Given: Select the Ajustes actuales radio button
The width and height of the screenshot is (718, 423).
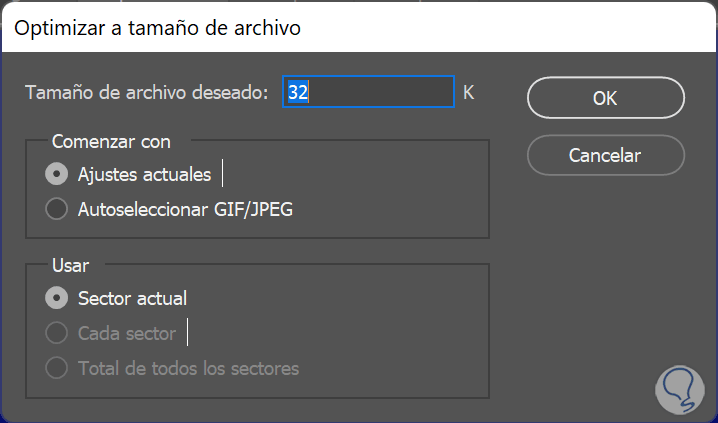Looking at the screenshot, I should coord(58,174).
